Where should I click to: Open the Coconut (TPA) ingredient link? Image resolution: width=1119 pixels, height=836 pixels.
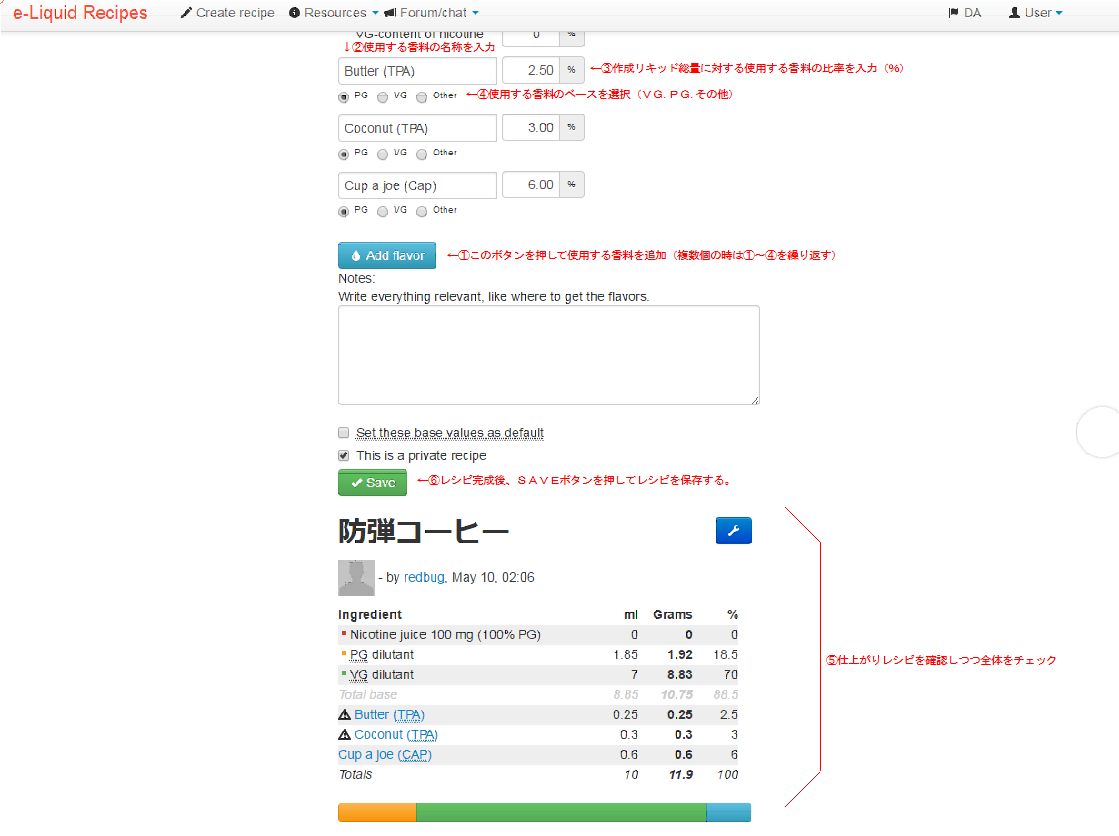coord(396,735)
